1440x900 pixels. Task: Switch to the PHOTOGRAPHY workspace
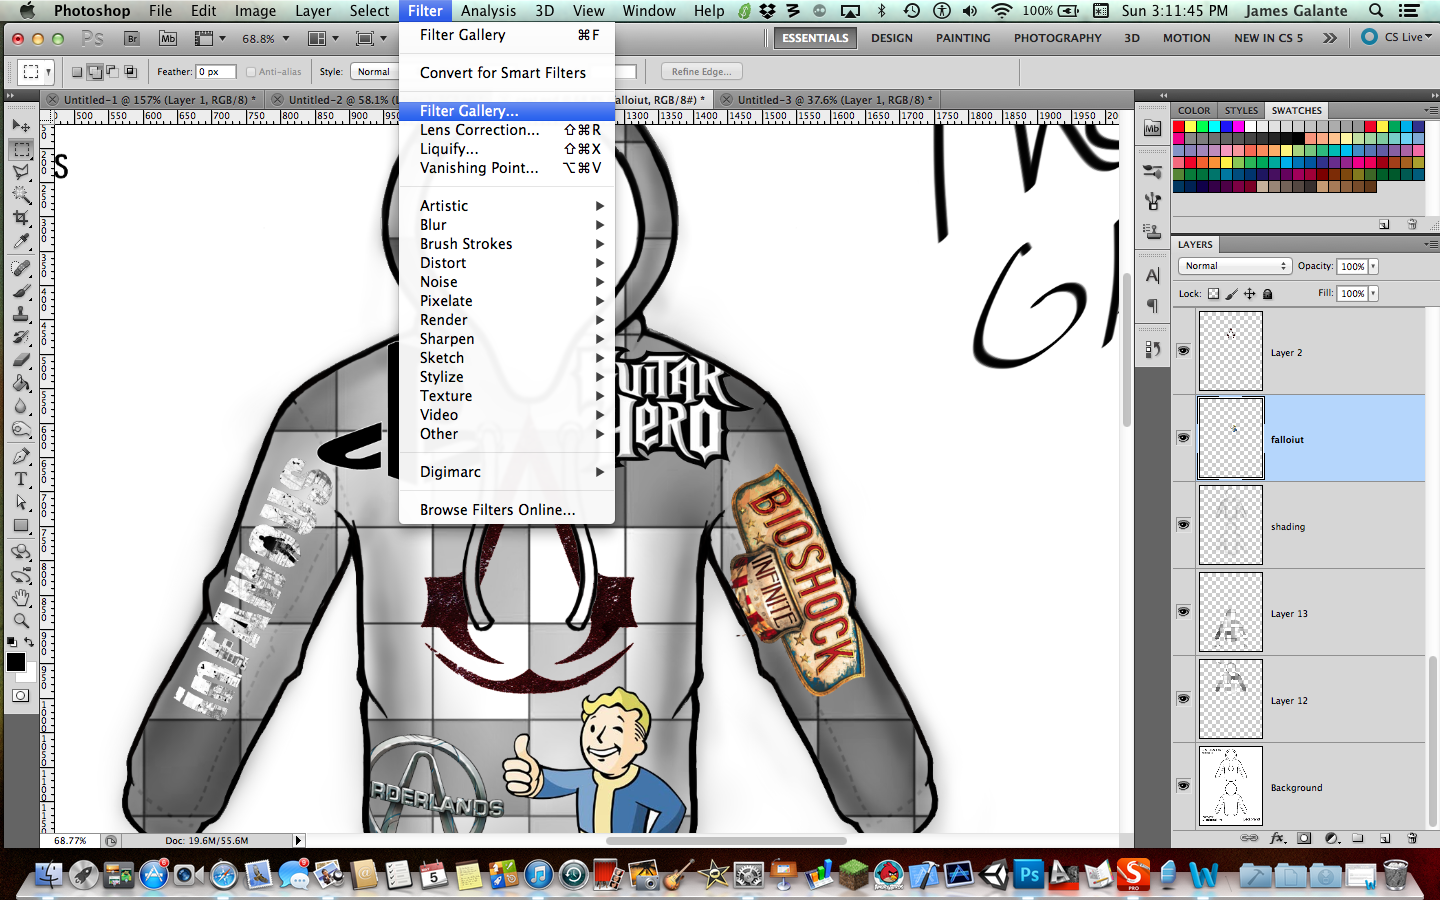(1057, 38)
